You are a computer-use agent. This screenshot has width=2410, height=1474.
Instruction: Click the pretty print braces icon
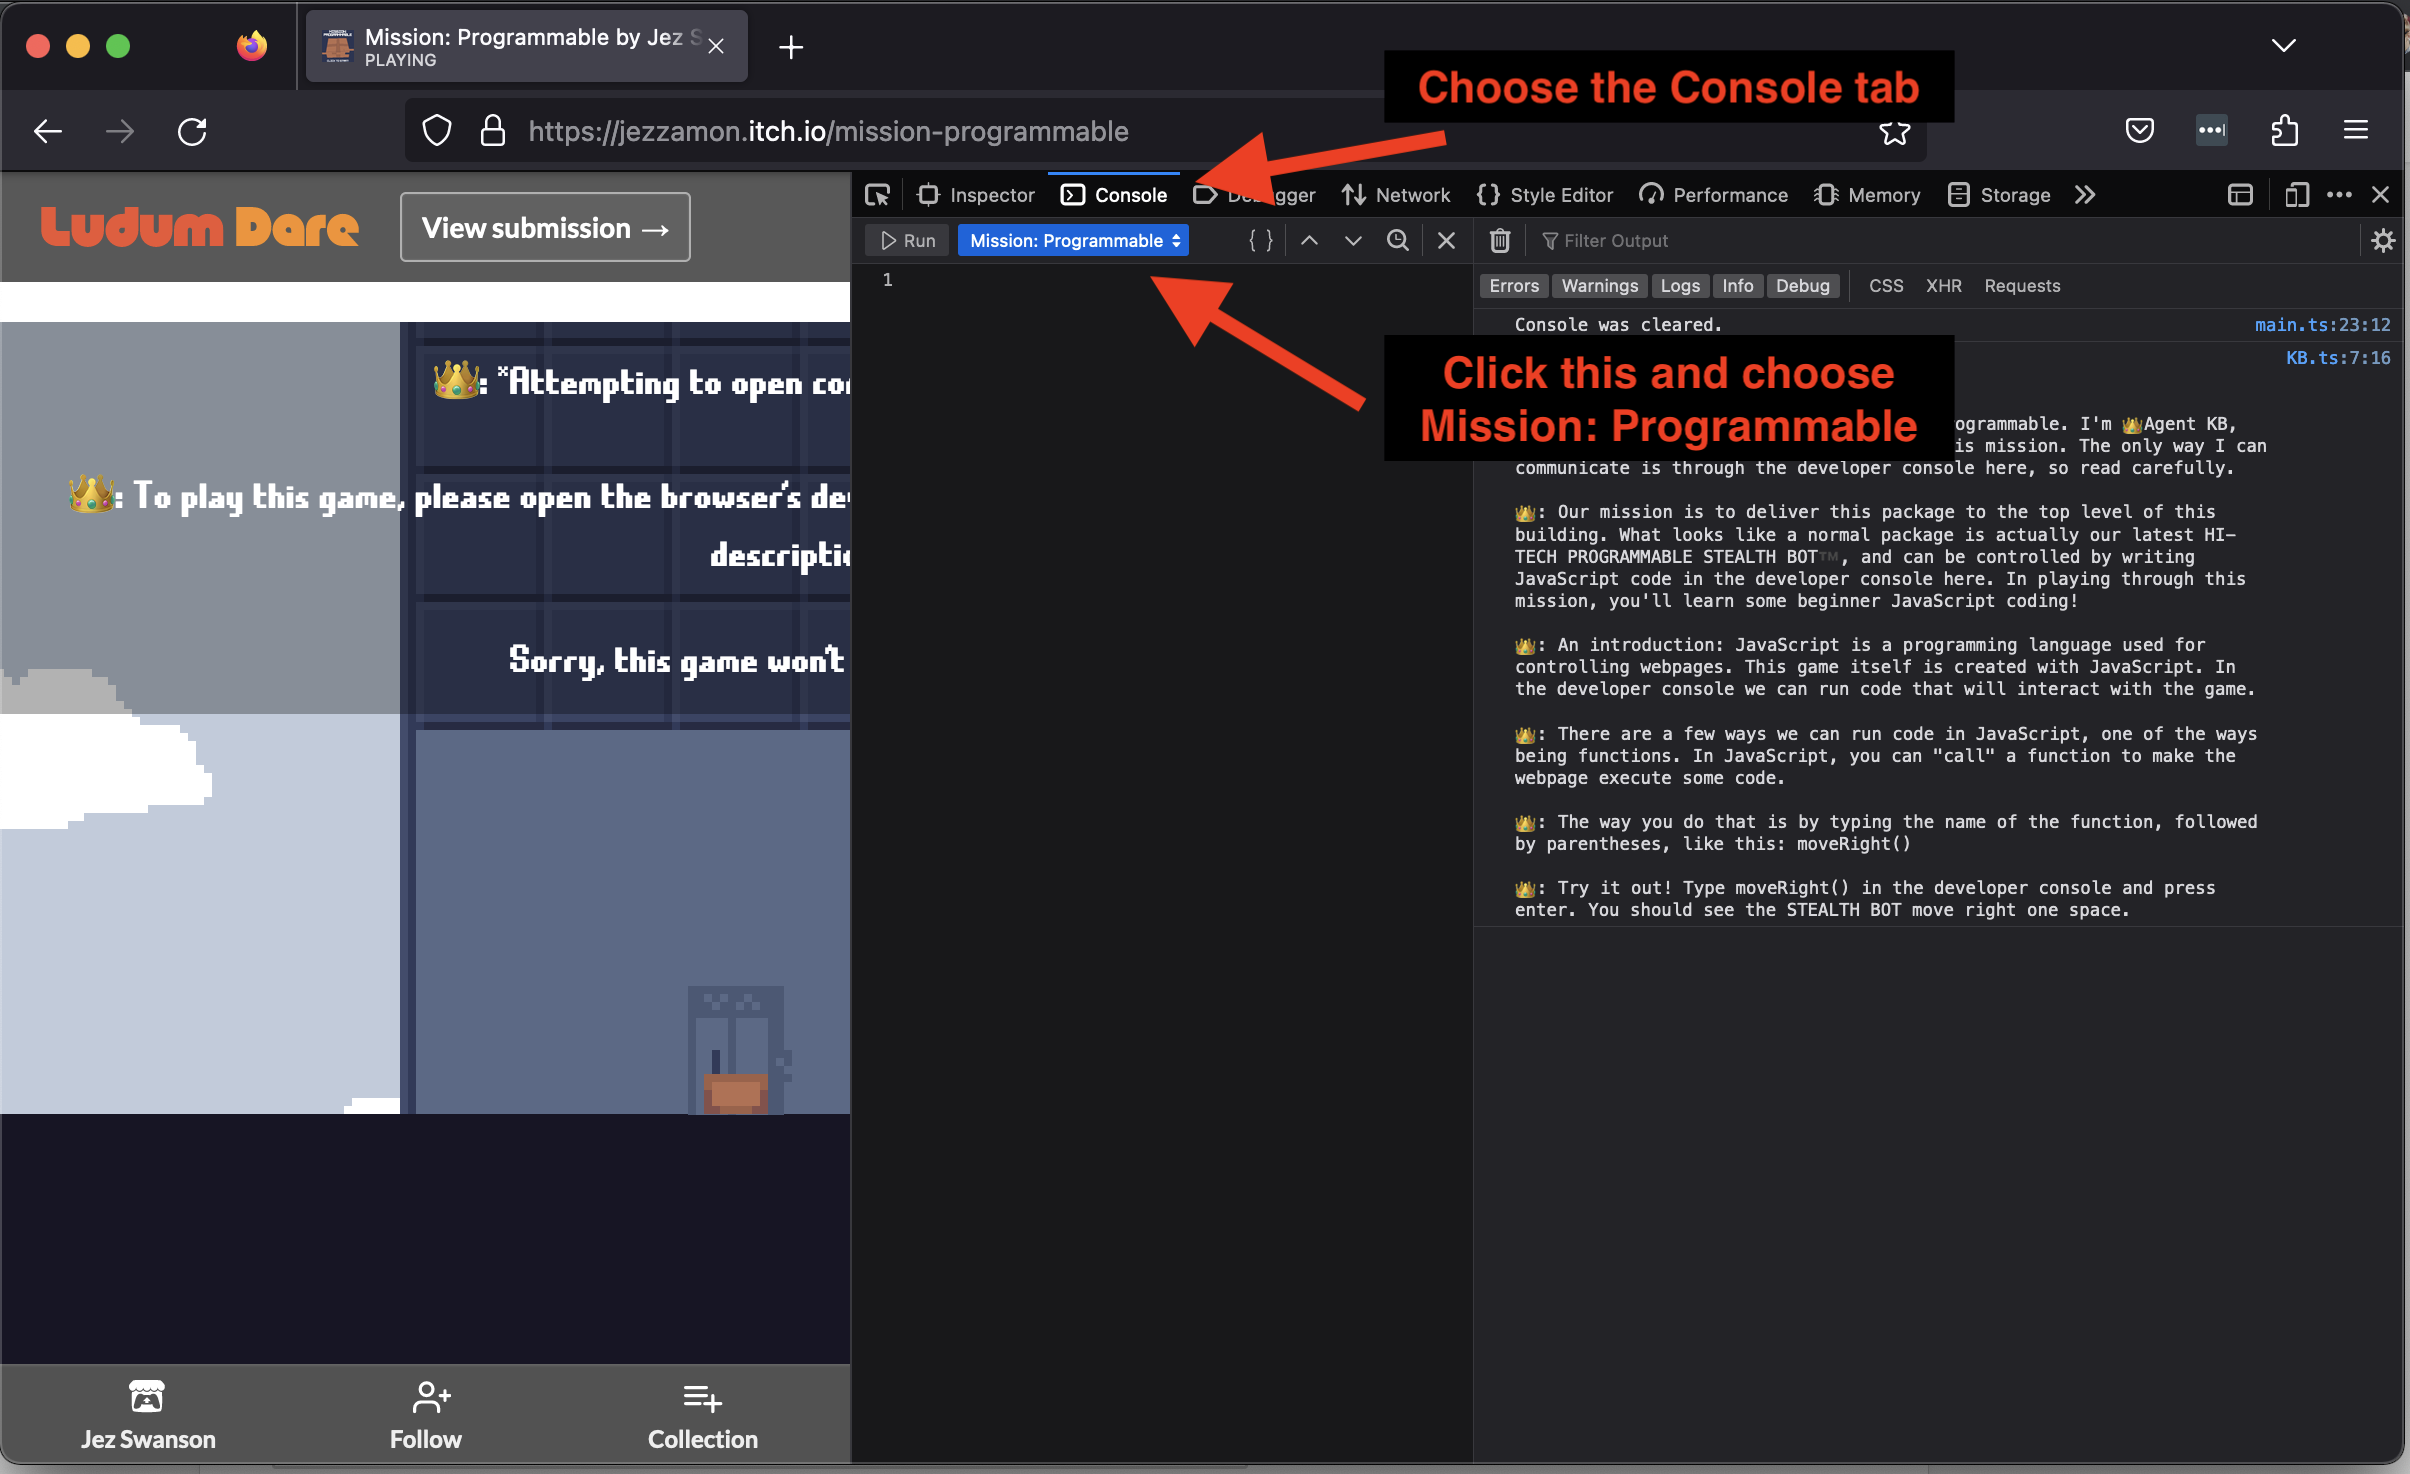coord(1261,241)
